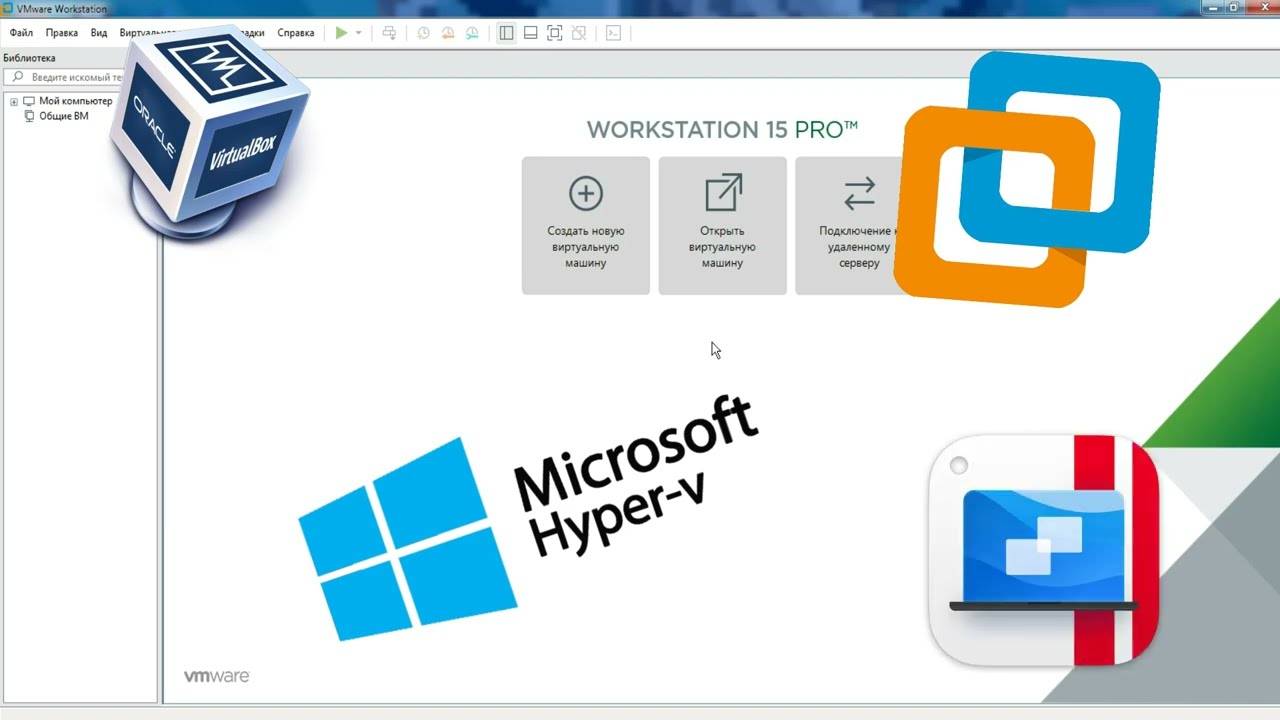Open the Справка menu
The image size is (1280, 720).
pos(295,33)
